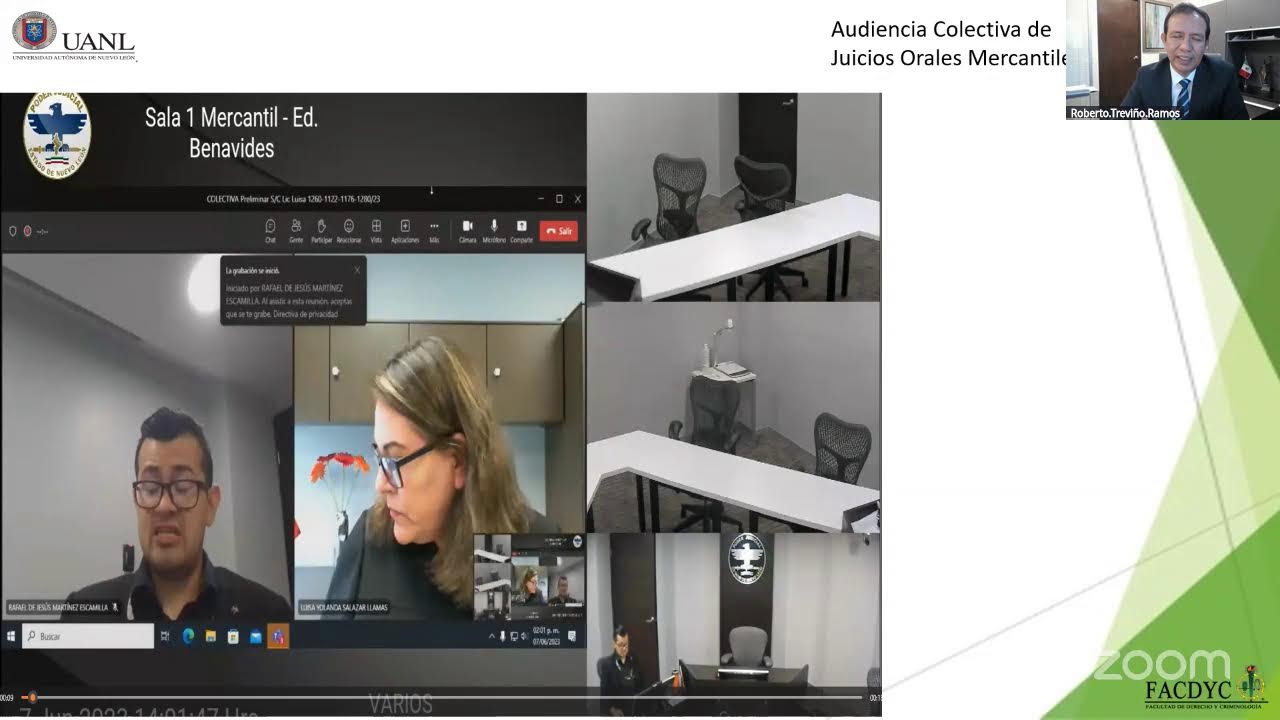This screenshot has width=1280, height=720.
Task: Maximize the COLECTIVA Preliminar meeting window
Action: tap(559, 199)
